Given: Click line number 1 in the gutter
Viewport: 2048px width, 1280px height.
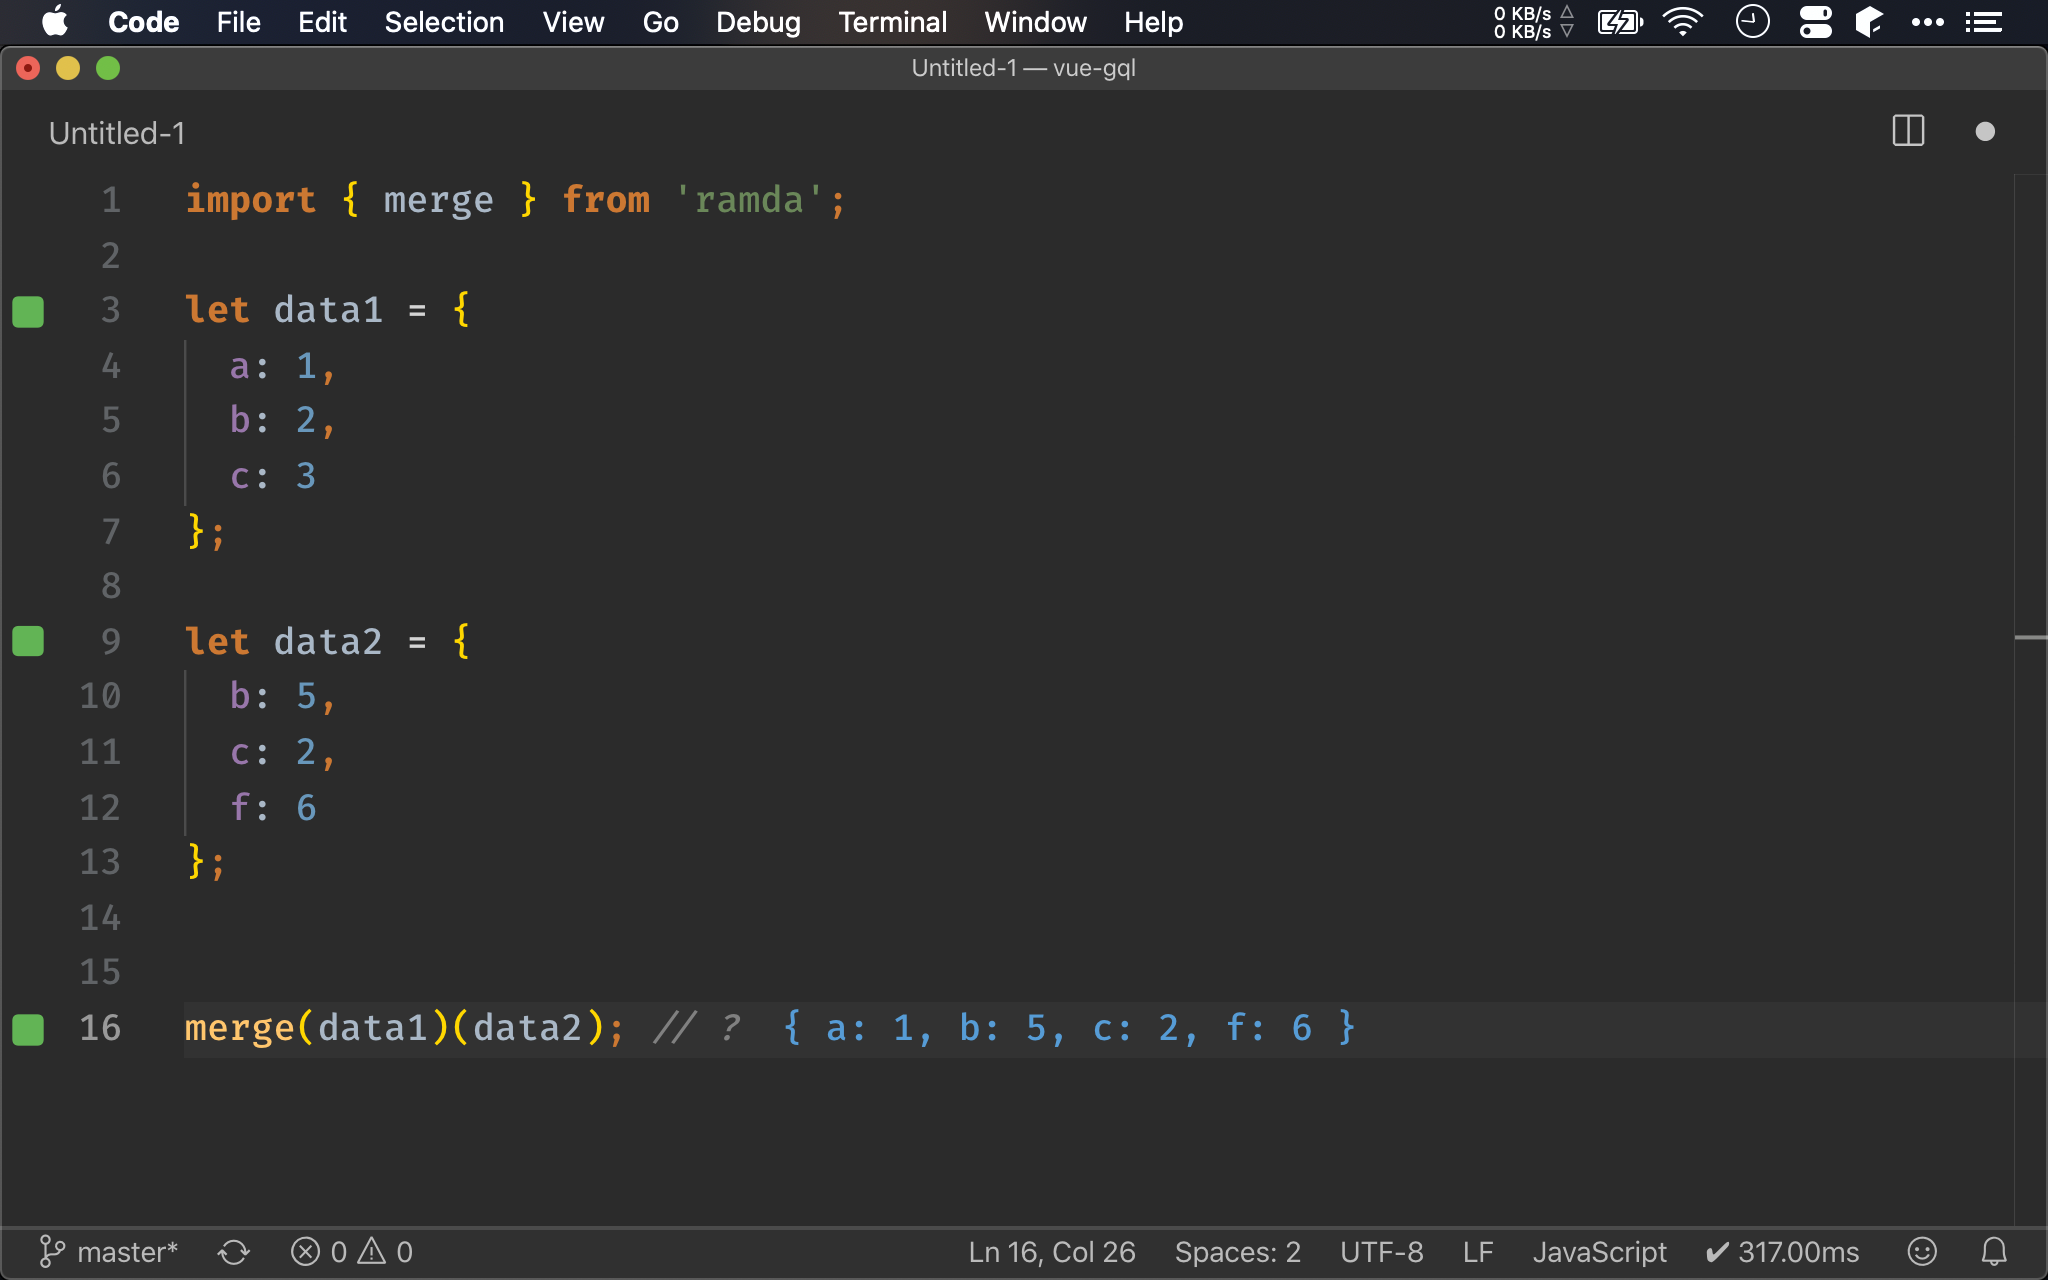Looking at the screenshot, I should (x=110, y=200).
